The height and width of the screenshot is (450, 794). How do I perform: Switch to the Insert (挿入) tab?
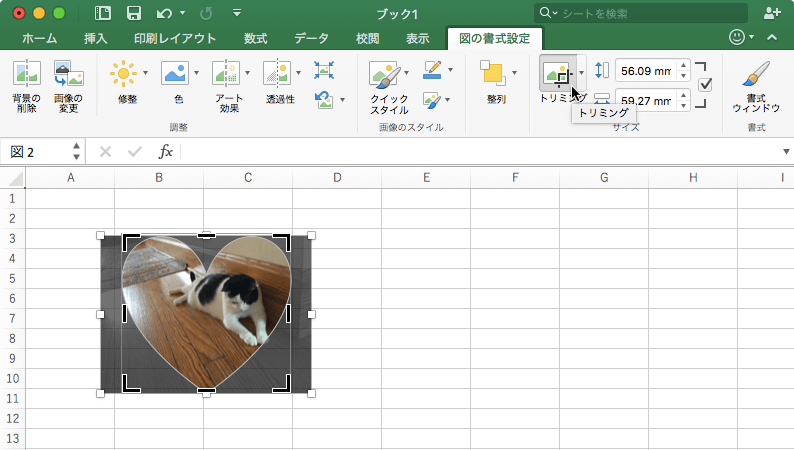[95, 38]
